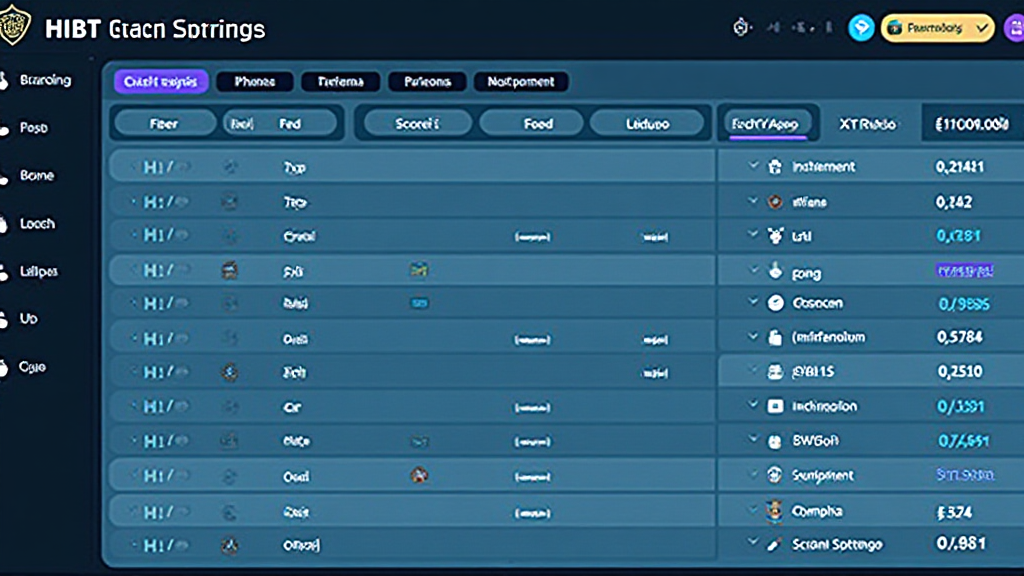Open the Noitpoment tab
The height and width of the screenshot is (576, 1024).
(x=521, y=82)
